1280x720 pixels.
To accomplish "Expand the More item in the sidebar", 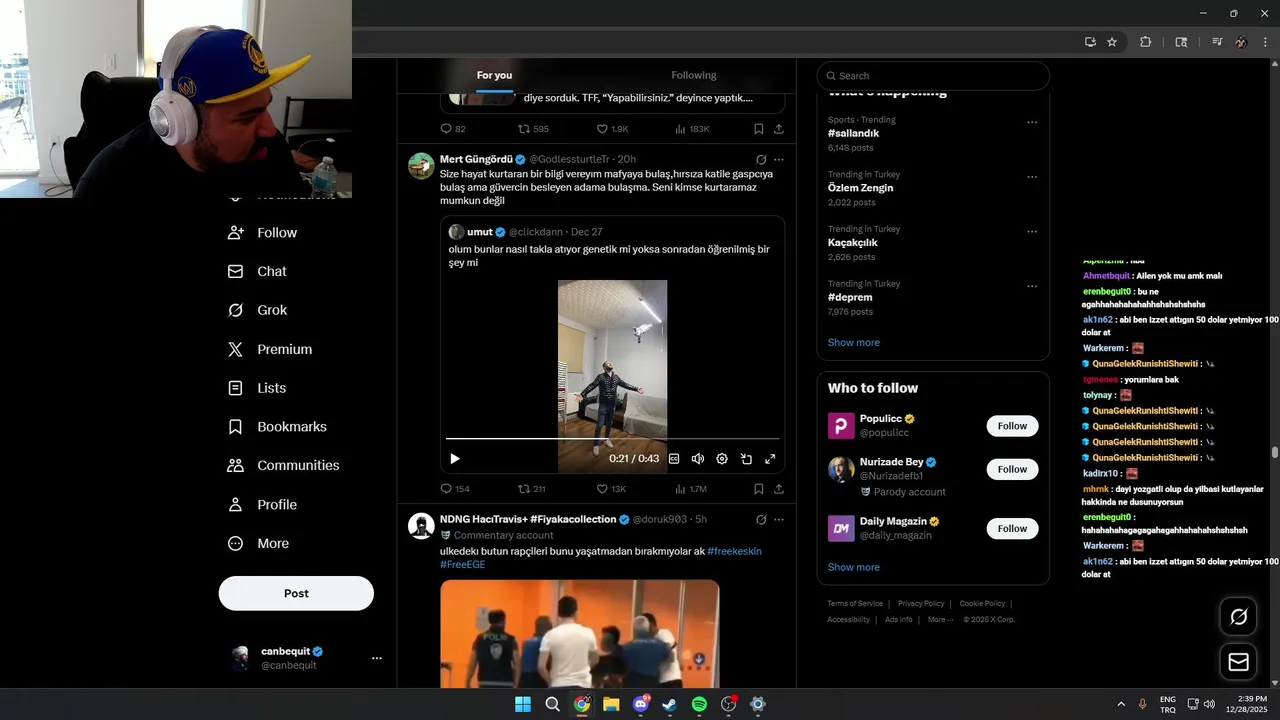I will (x=258, y=544).
